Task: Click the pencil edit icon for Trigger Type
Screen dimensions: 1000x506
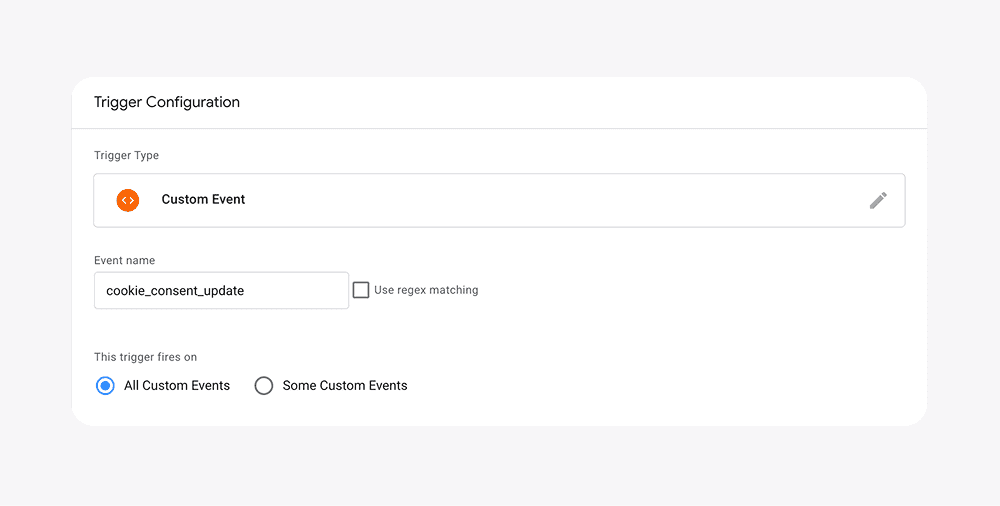Action: tap(878, 200)
